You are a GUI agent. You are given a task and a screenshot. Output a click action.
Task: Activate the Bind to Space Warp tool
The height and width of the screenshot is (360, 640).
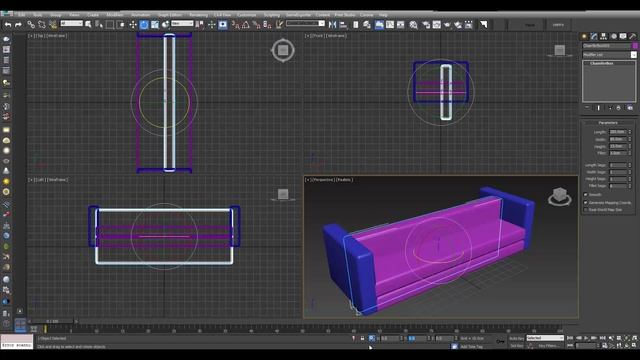point(53,25)
